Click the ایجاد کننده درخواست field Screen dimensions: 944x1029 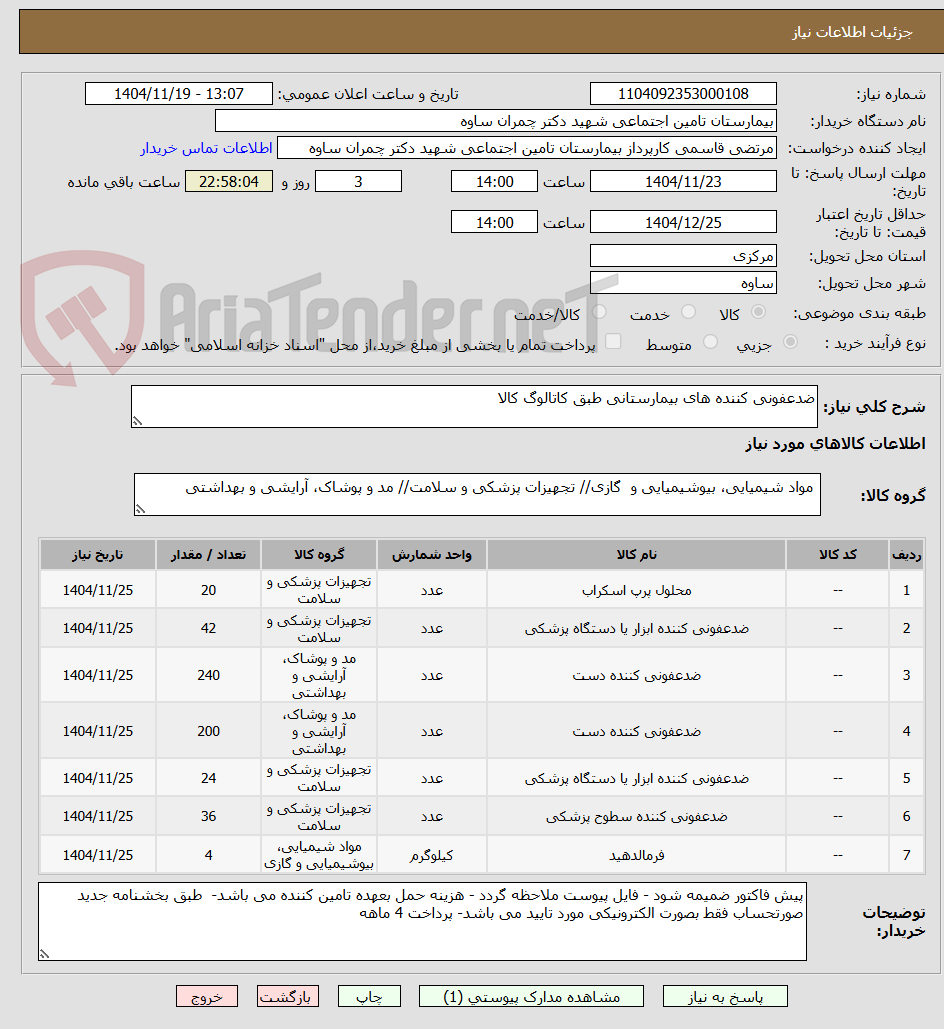point(526,148)
